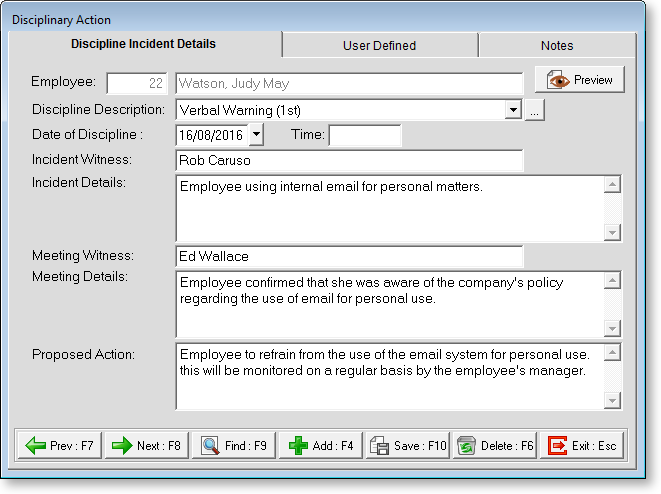Viewport: 661px width, 494px height.
Task: Select the Discipline Incident Details tab
Action: pyautogui.click(x=143, y=44)
